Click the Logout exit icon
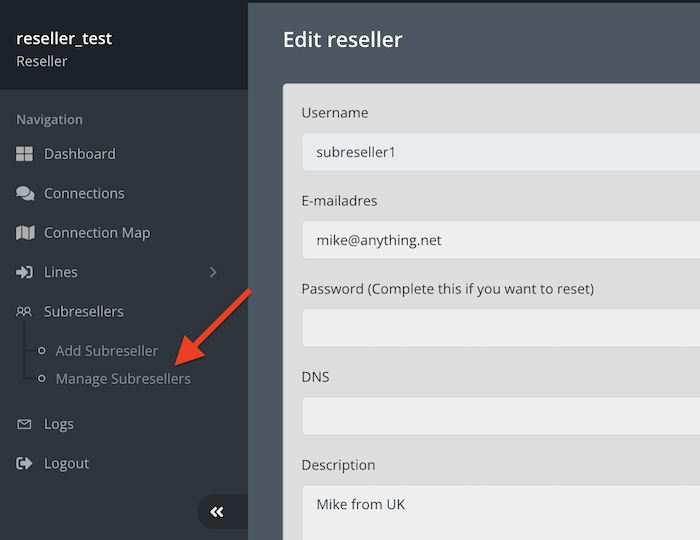The image size is (700, 540). click(25, 464)
